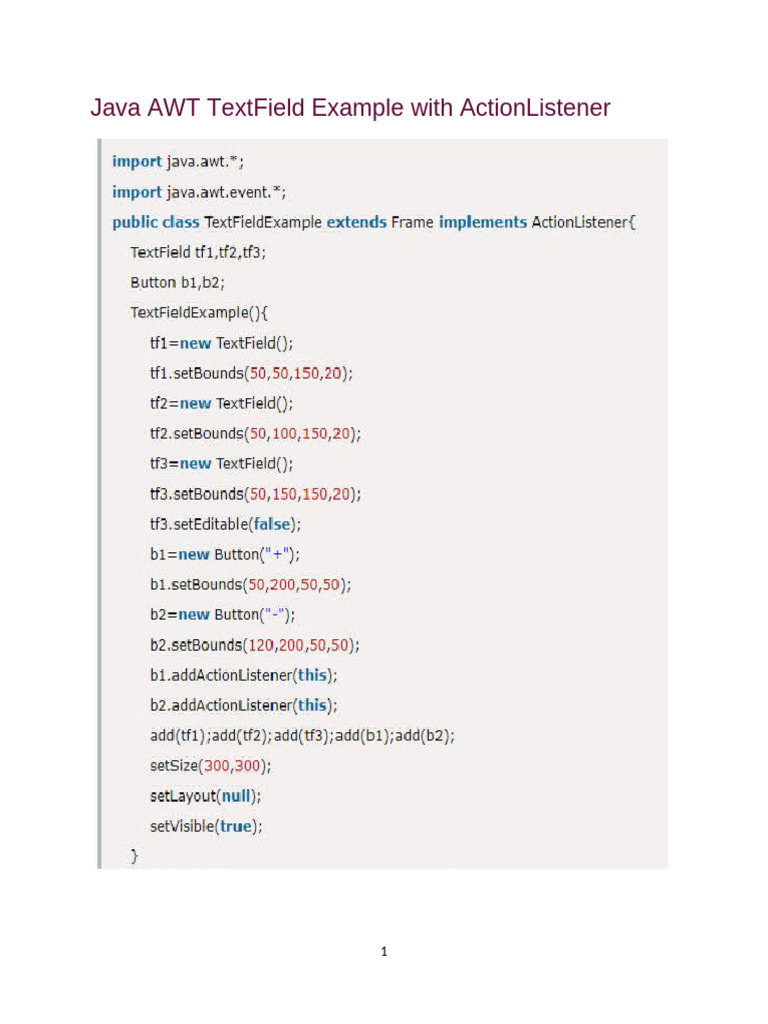Click the b1.addActionListener(this) line
This screenshot has width=768, height=1024.
(x=244, y=675)
